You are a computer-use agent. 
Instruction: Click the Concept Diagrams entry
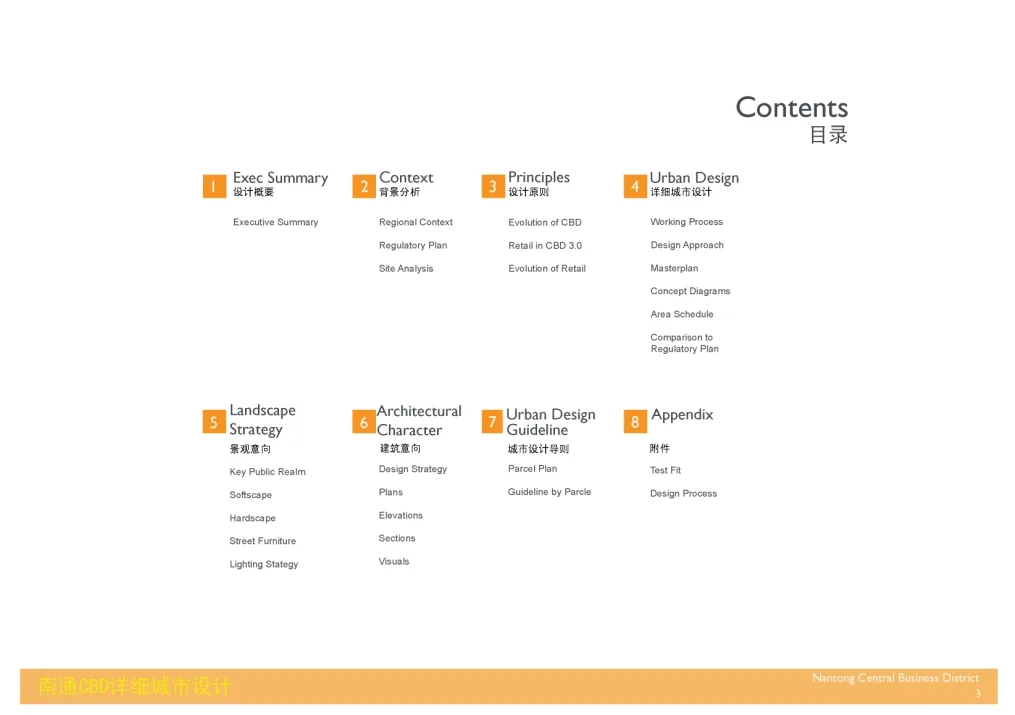tap(690, 291)
